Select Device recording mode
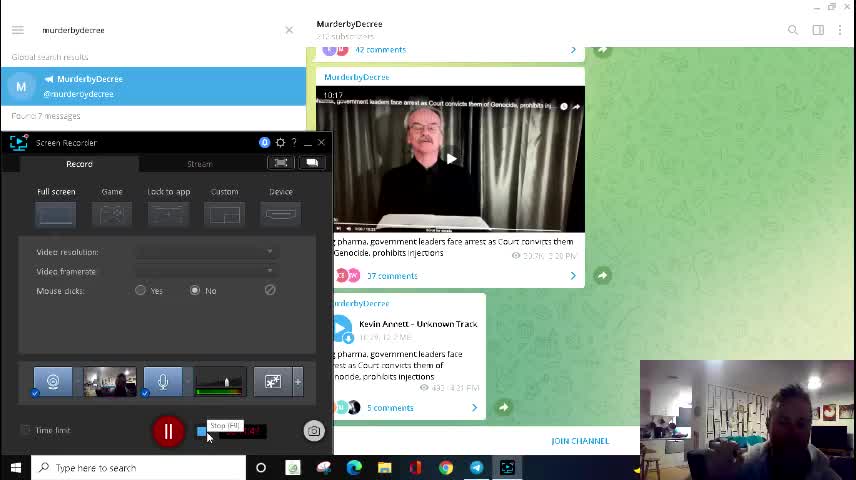856x480 pixels. point(281,208)
